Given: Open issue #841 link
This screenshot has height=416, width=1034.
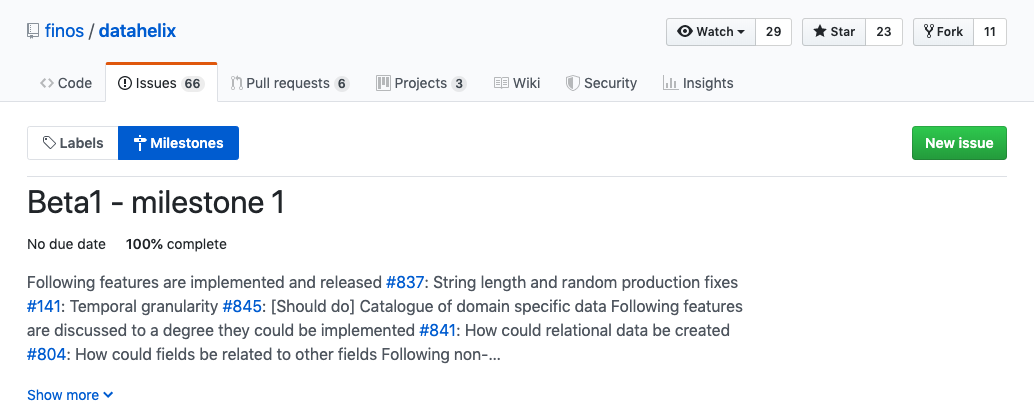Looking at the screenshot, I should point(437,330).
